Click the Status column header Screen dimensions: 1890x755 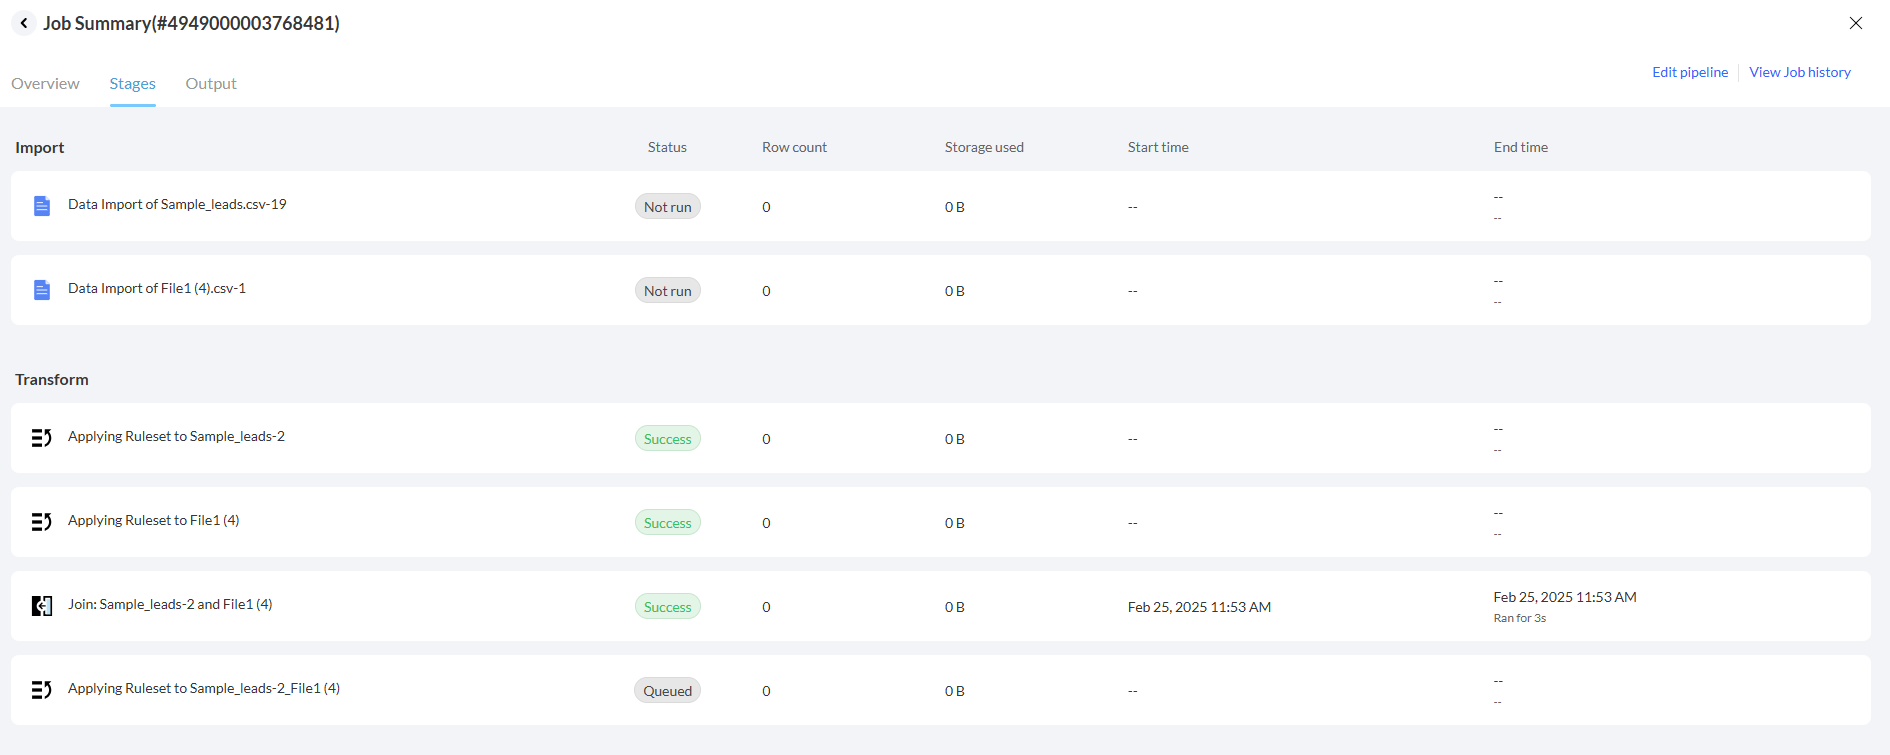tap(667, 147)
